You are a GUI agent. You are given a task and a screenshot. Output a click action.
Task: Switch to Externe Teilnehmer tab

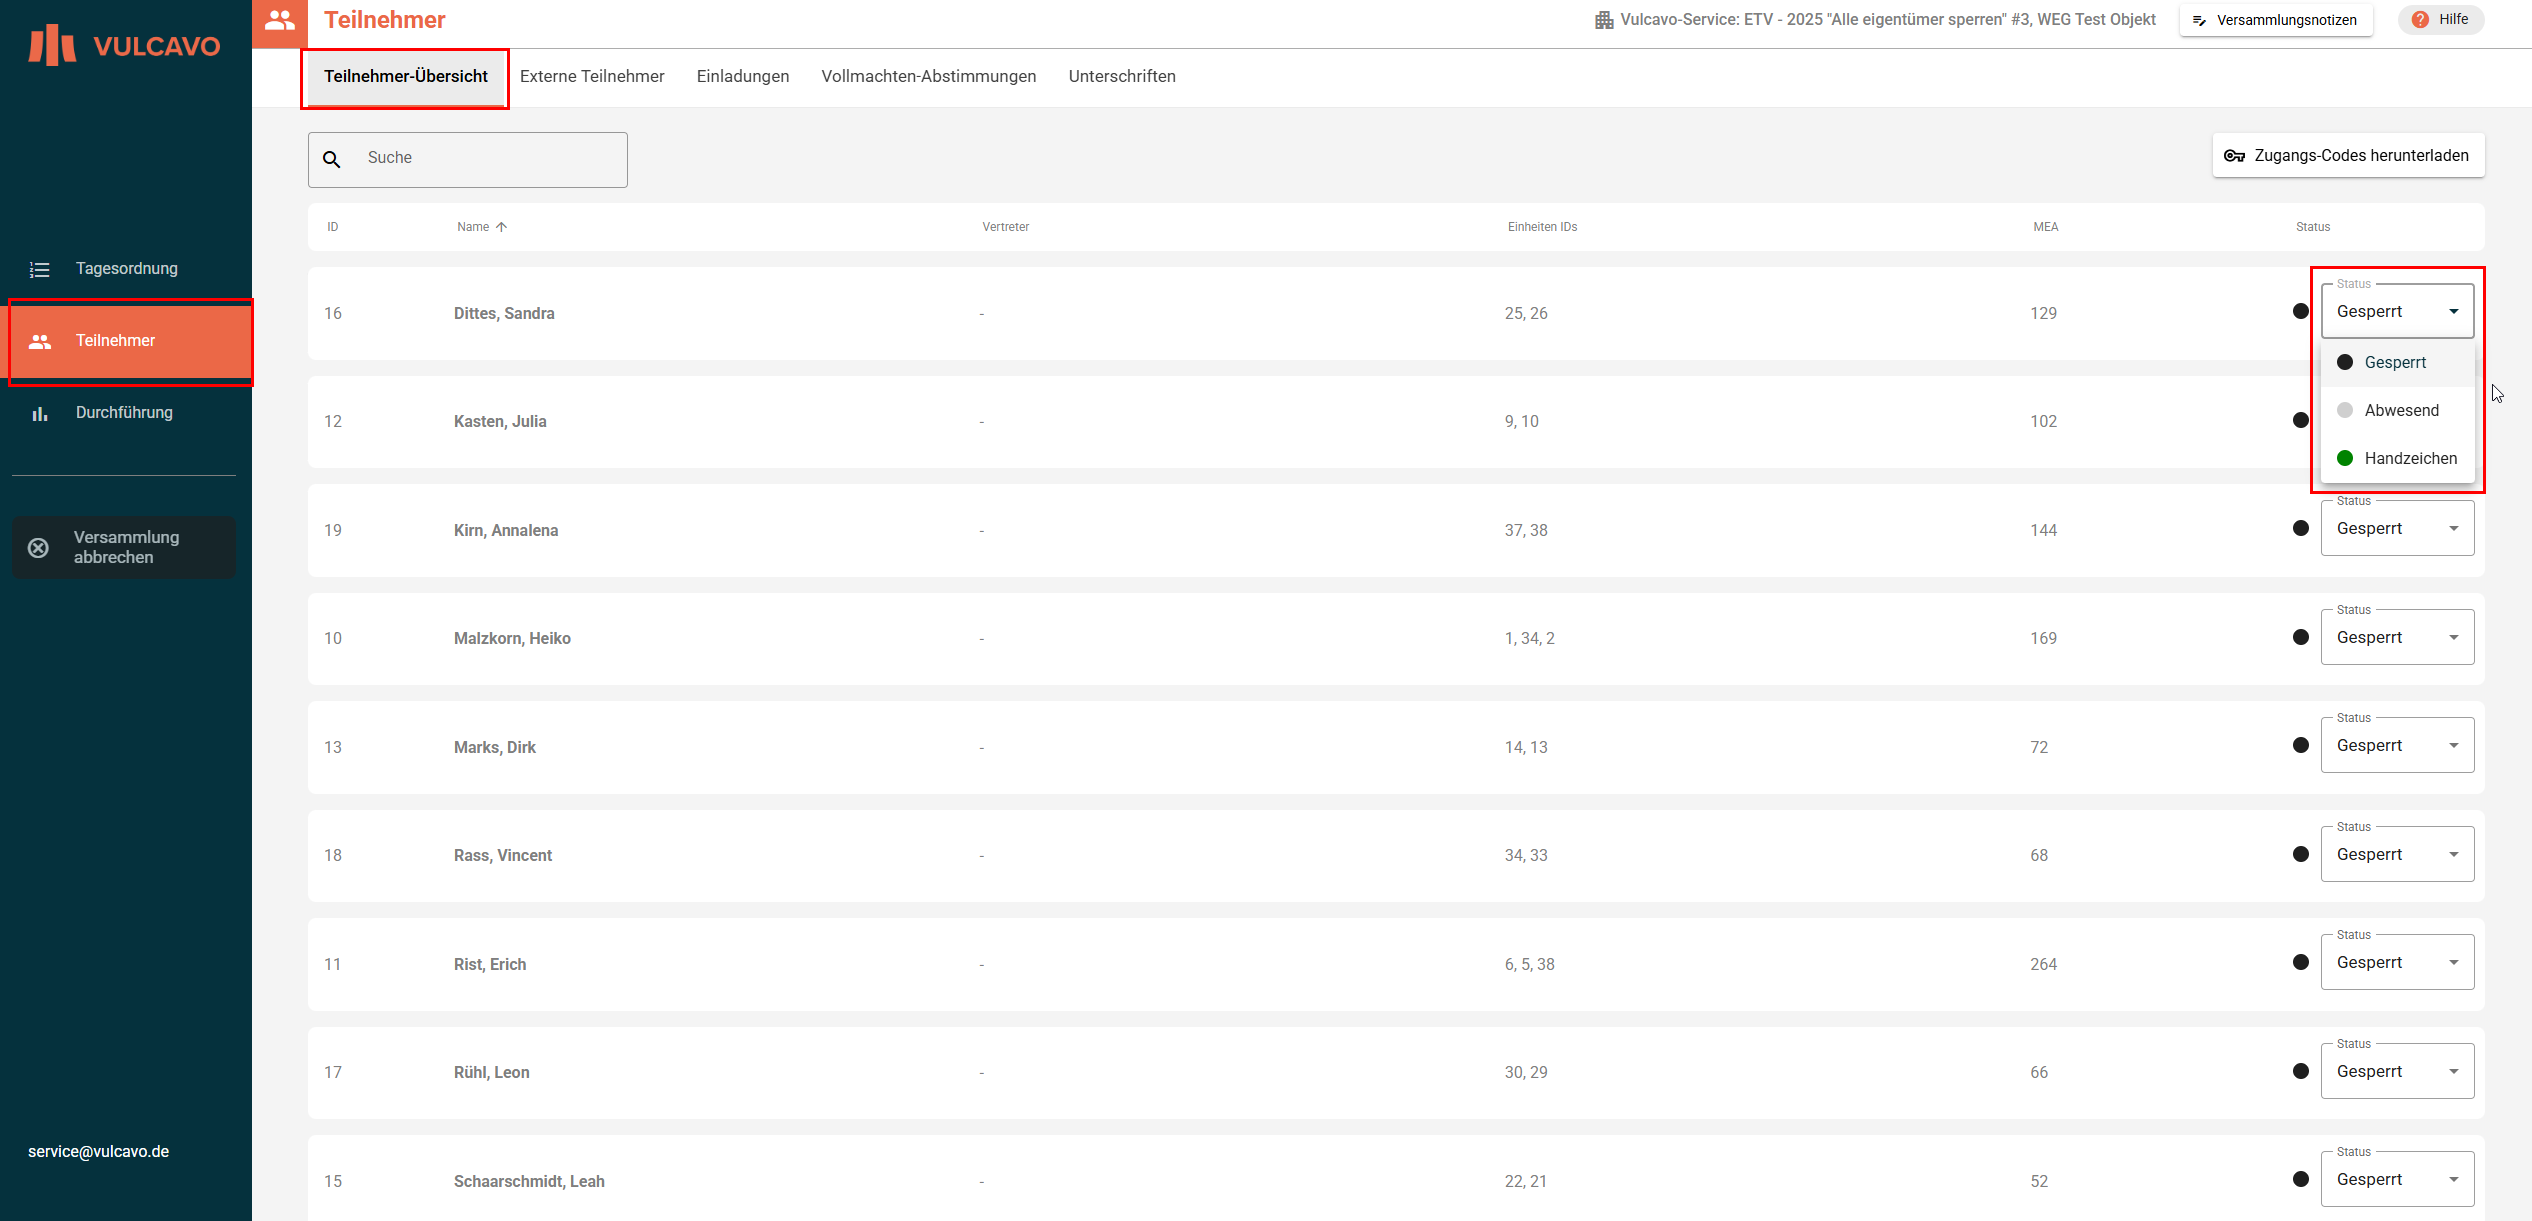(592, 77)
